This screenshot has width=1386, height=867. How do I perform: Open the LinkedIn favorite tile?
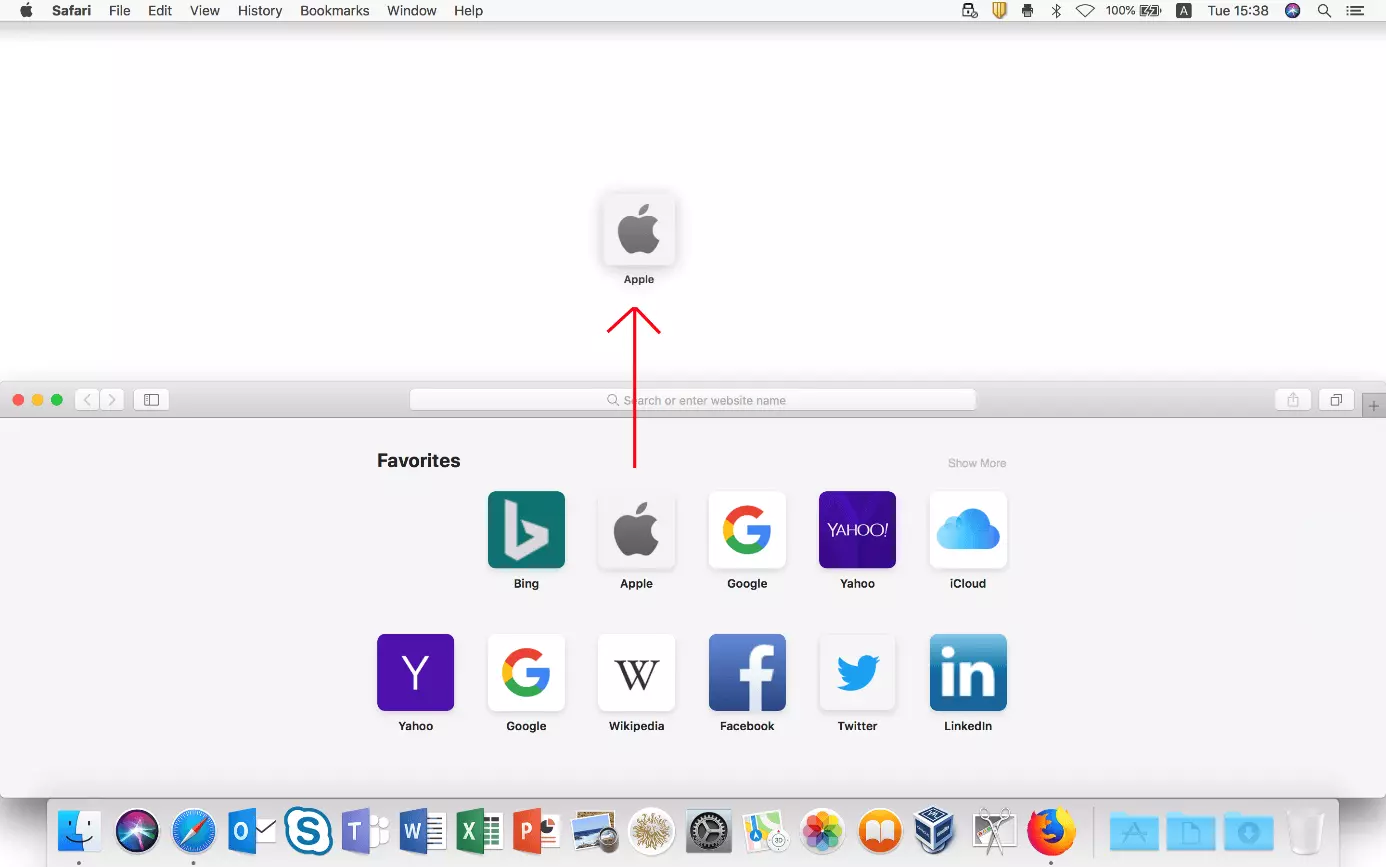[x=968, y=672]
